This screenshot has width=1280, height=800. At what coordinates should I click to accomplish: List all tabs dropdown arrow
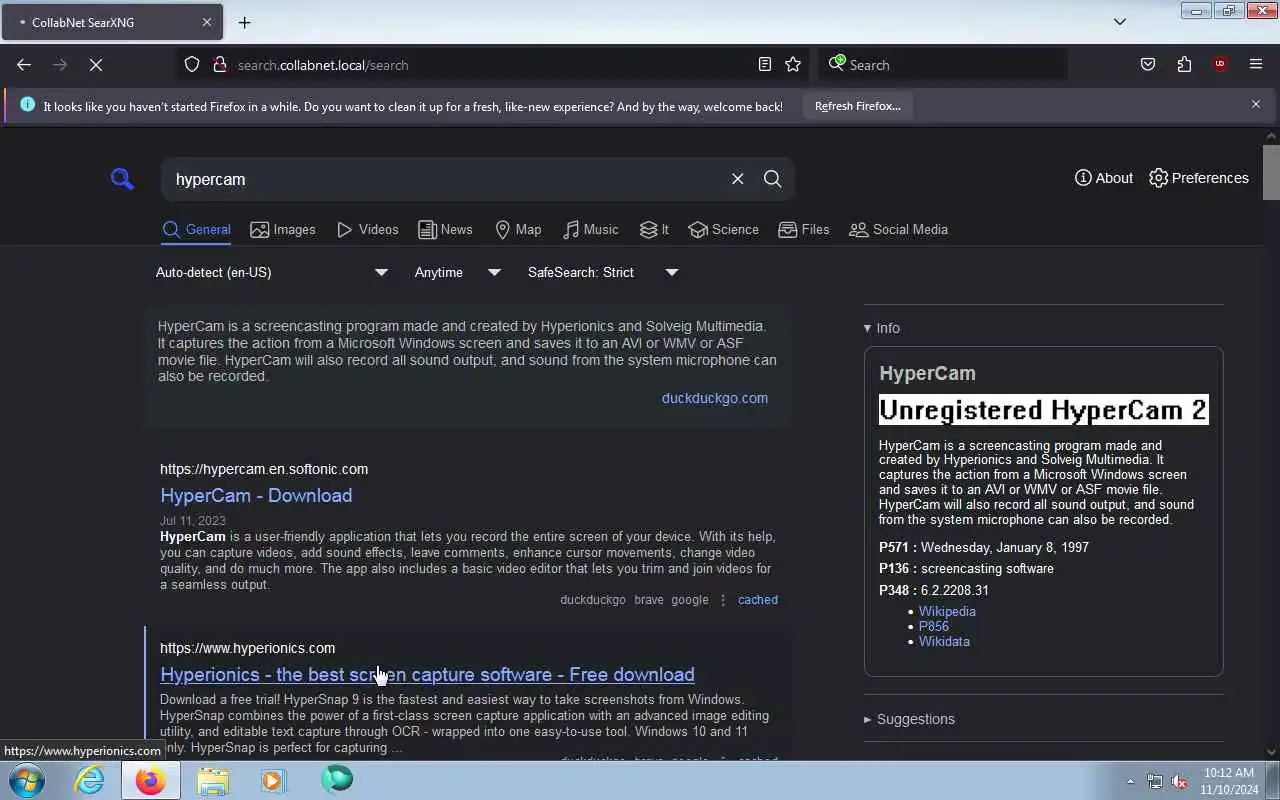(x=1120, y=22)
